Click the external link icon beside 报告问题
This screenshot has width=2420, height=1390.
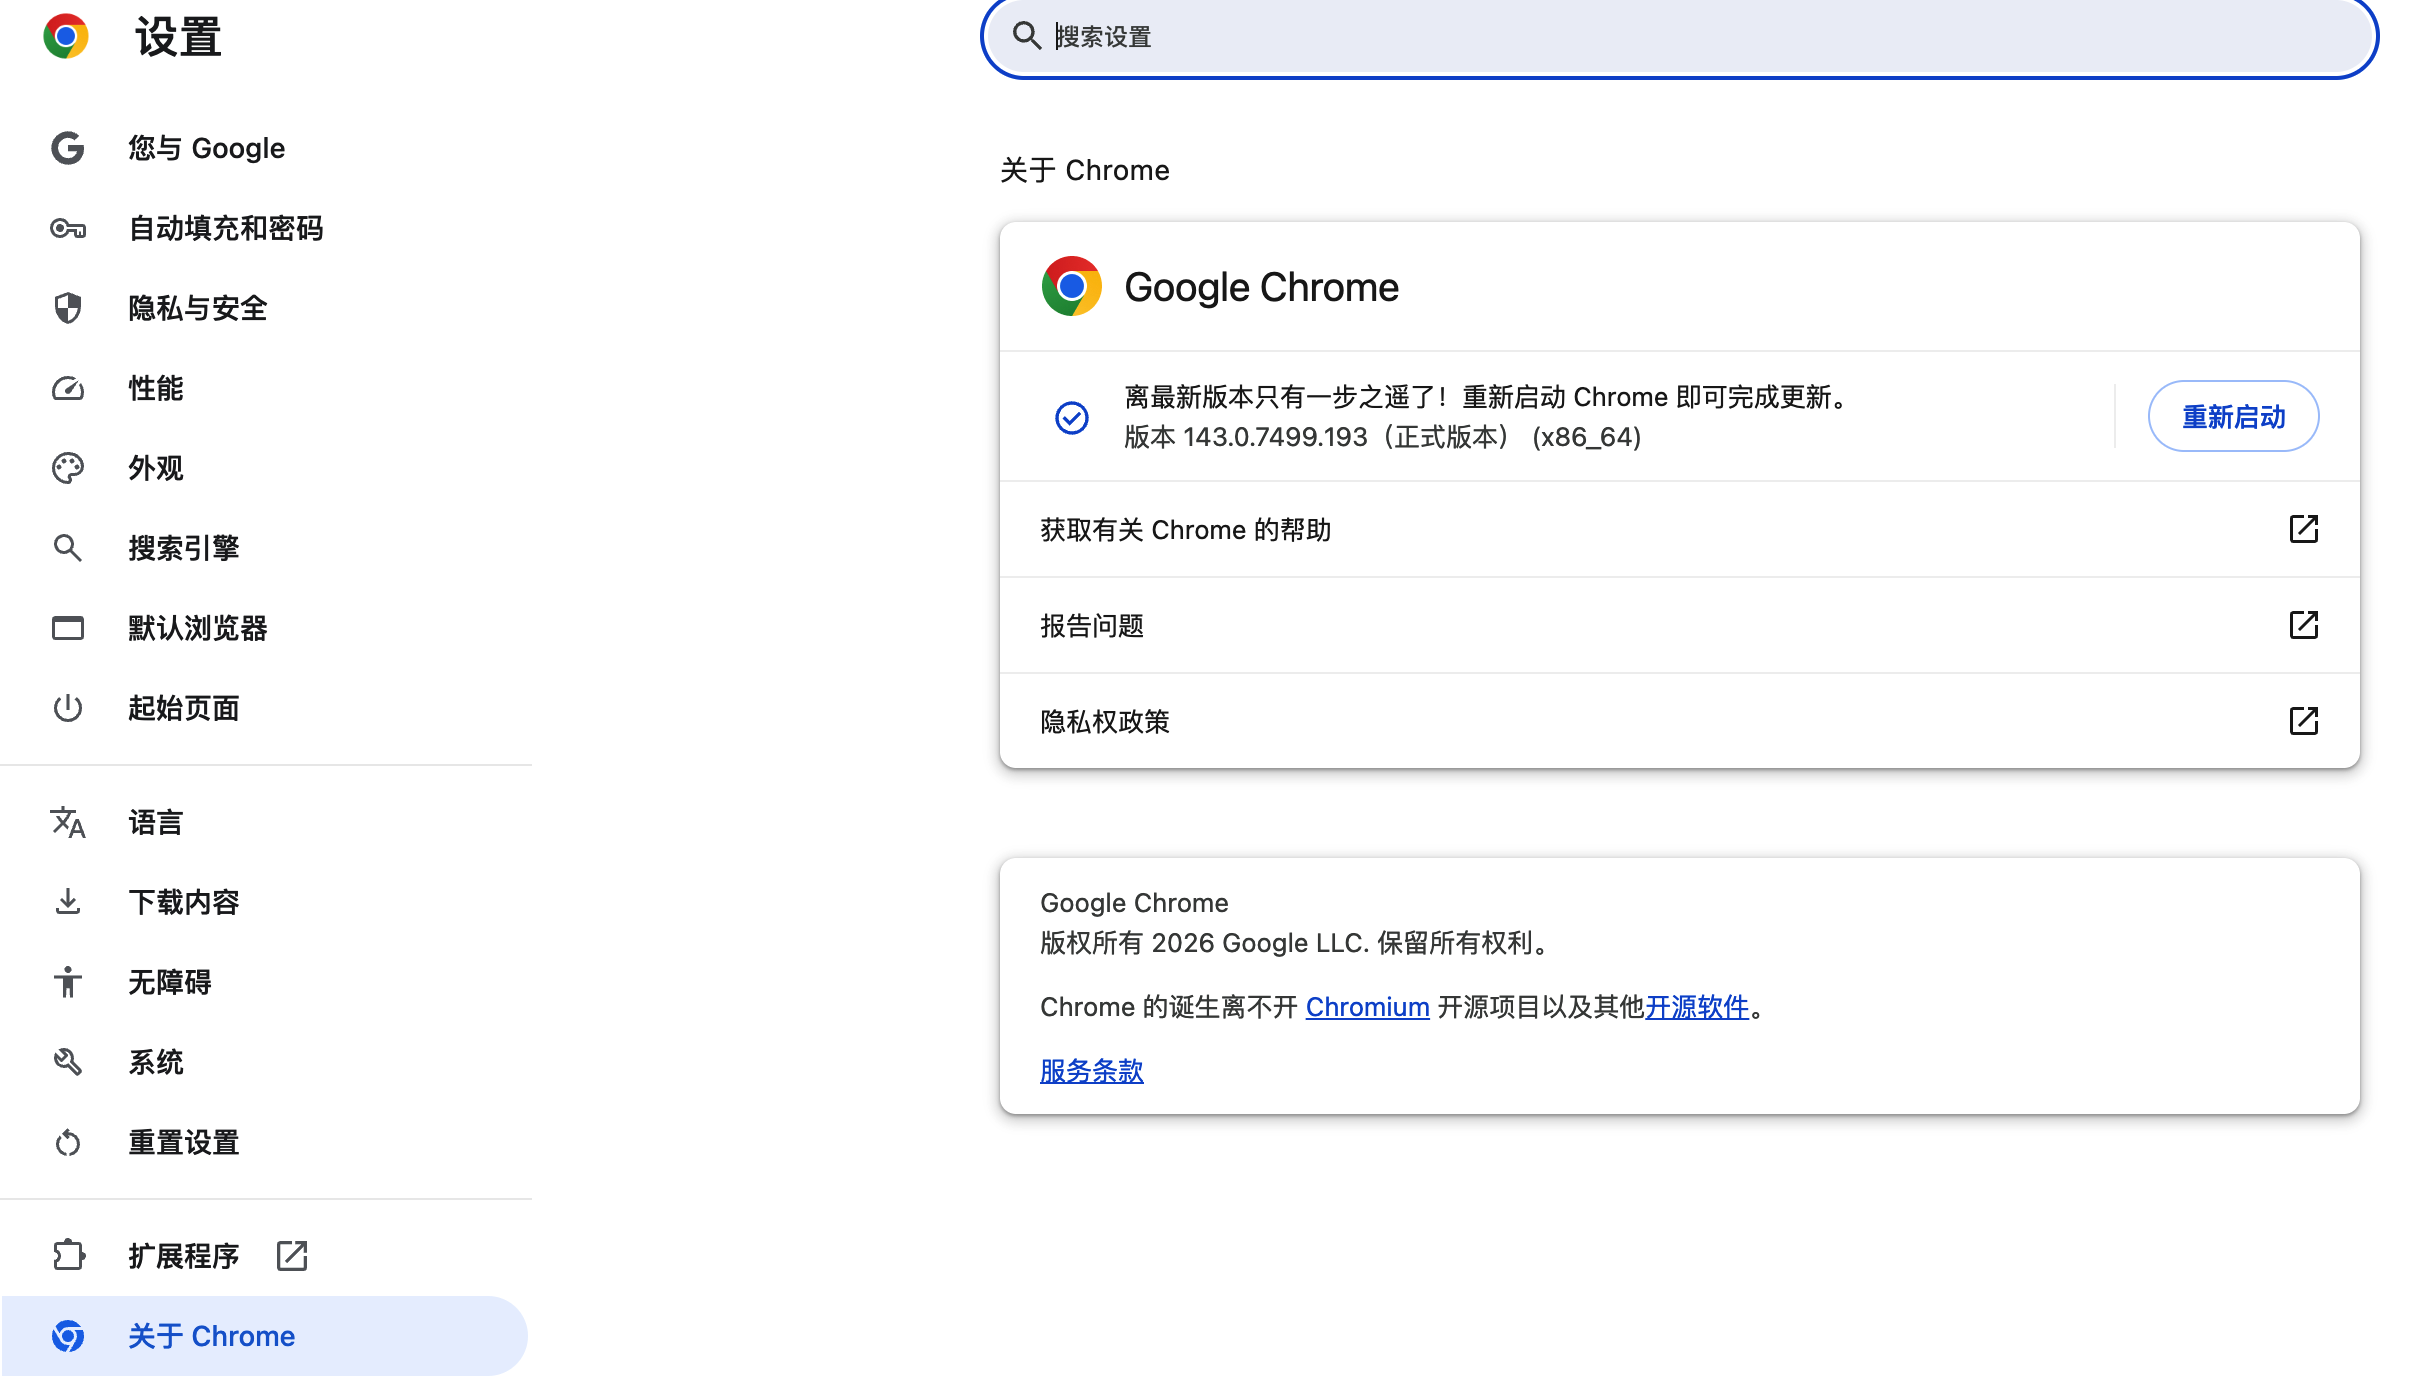pyautogui.click(x=2304, y=625)
